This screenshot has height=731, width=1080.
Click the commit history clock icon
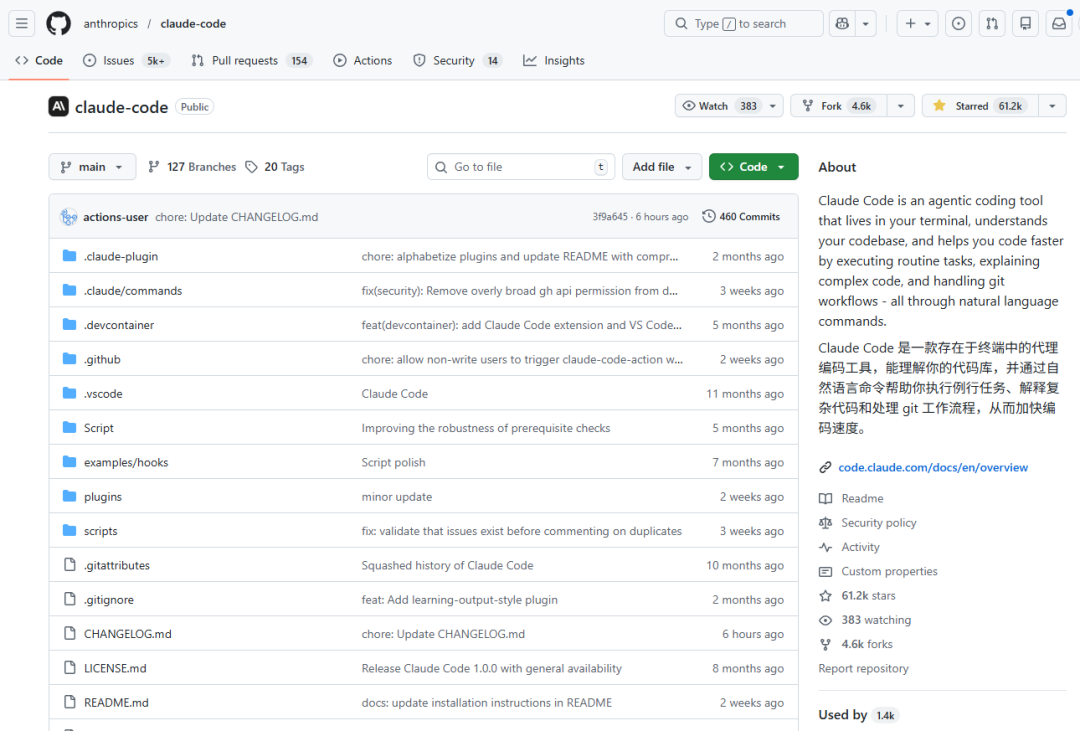709,216
